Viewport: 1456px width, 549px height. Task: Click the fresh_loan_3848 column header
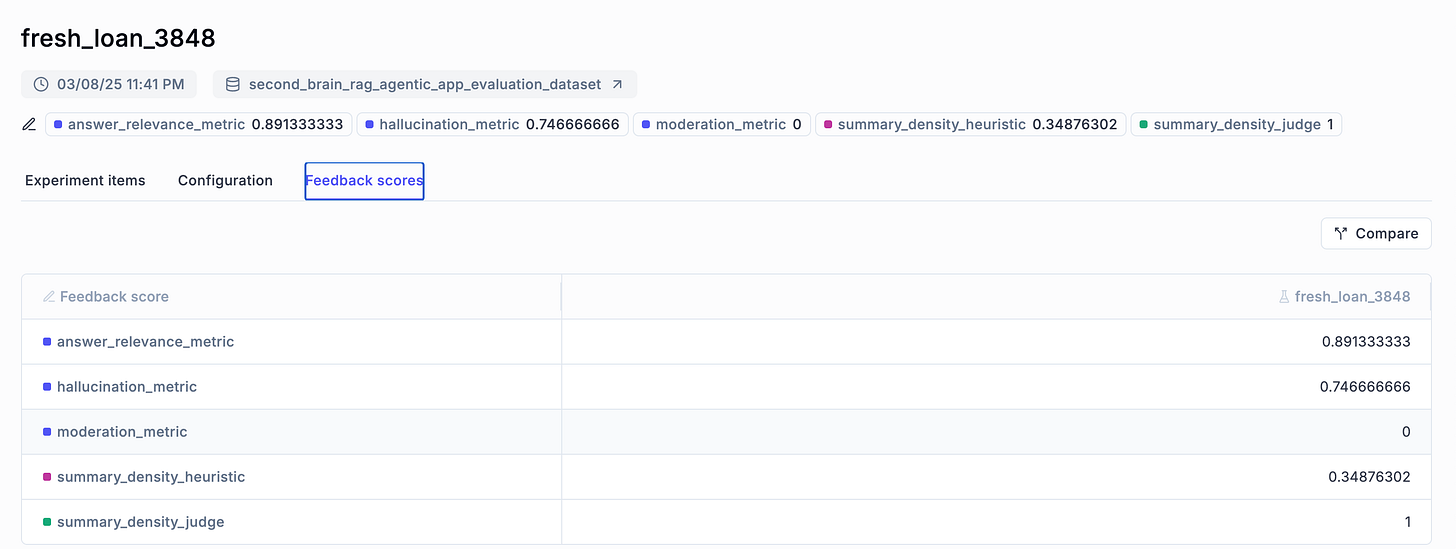coord(997,297)
